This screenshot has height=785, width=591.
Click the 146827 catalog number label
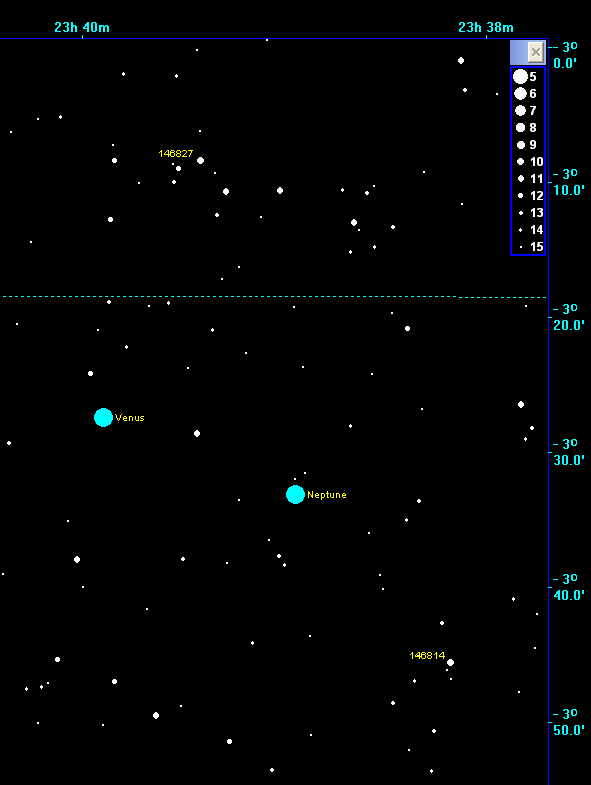[x=176, y=154]
